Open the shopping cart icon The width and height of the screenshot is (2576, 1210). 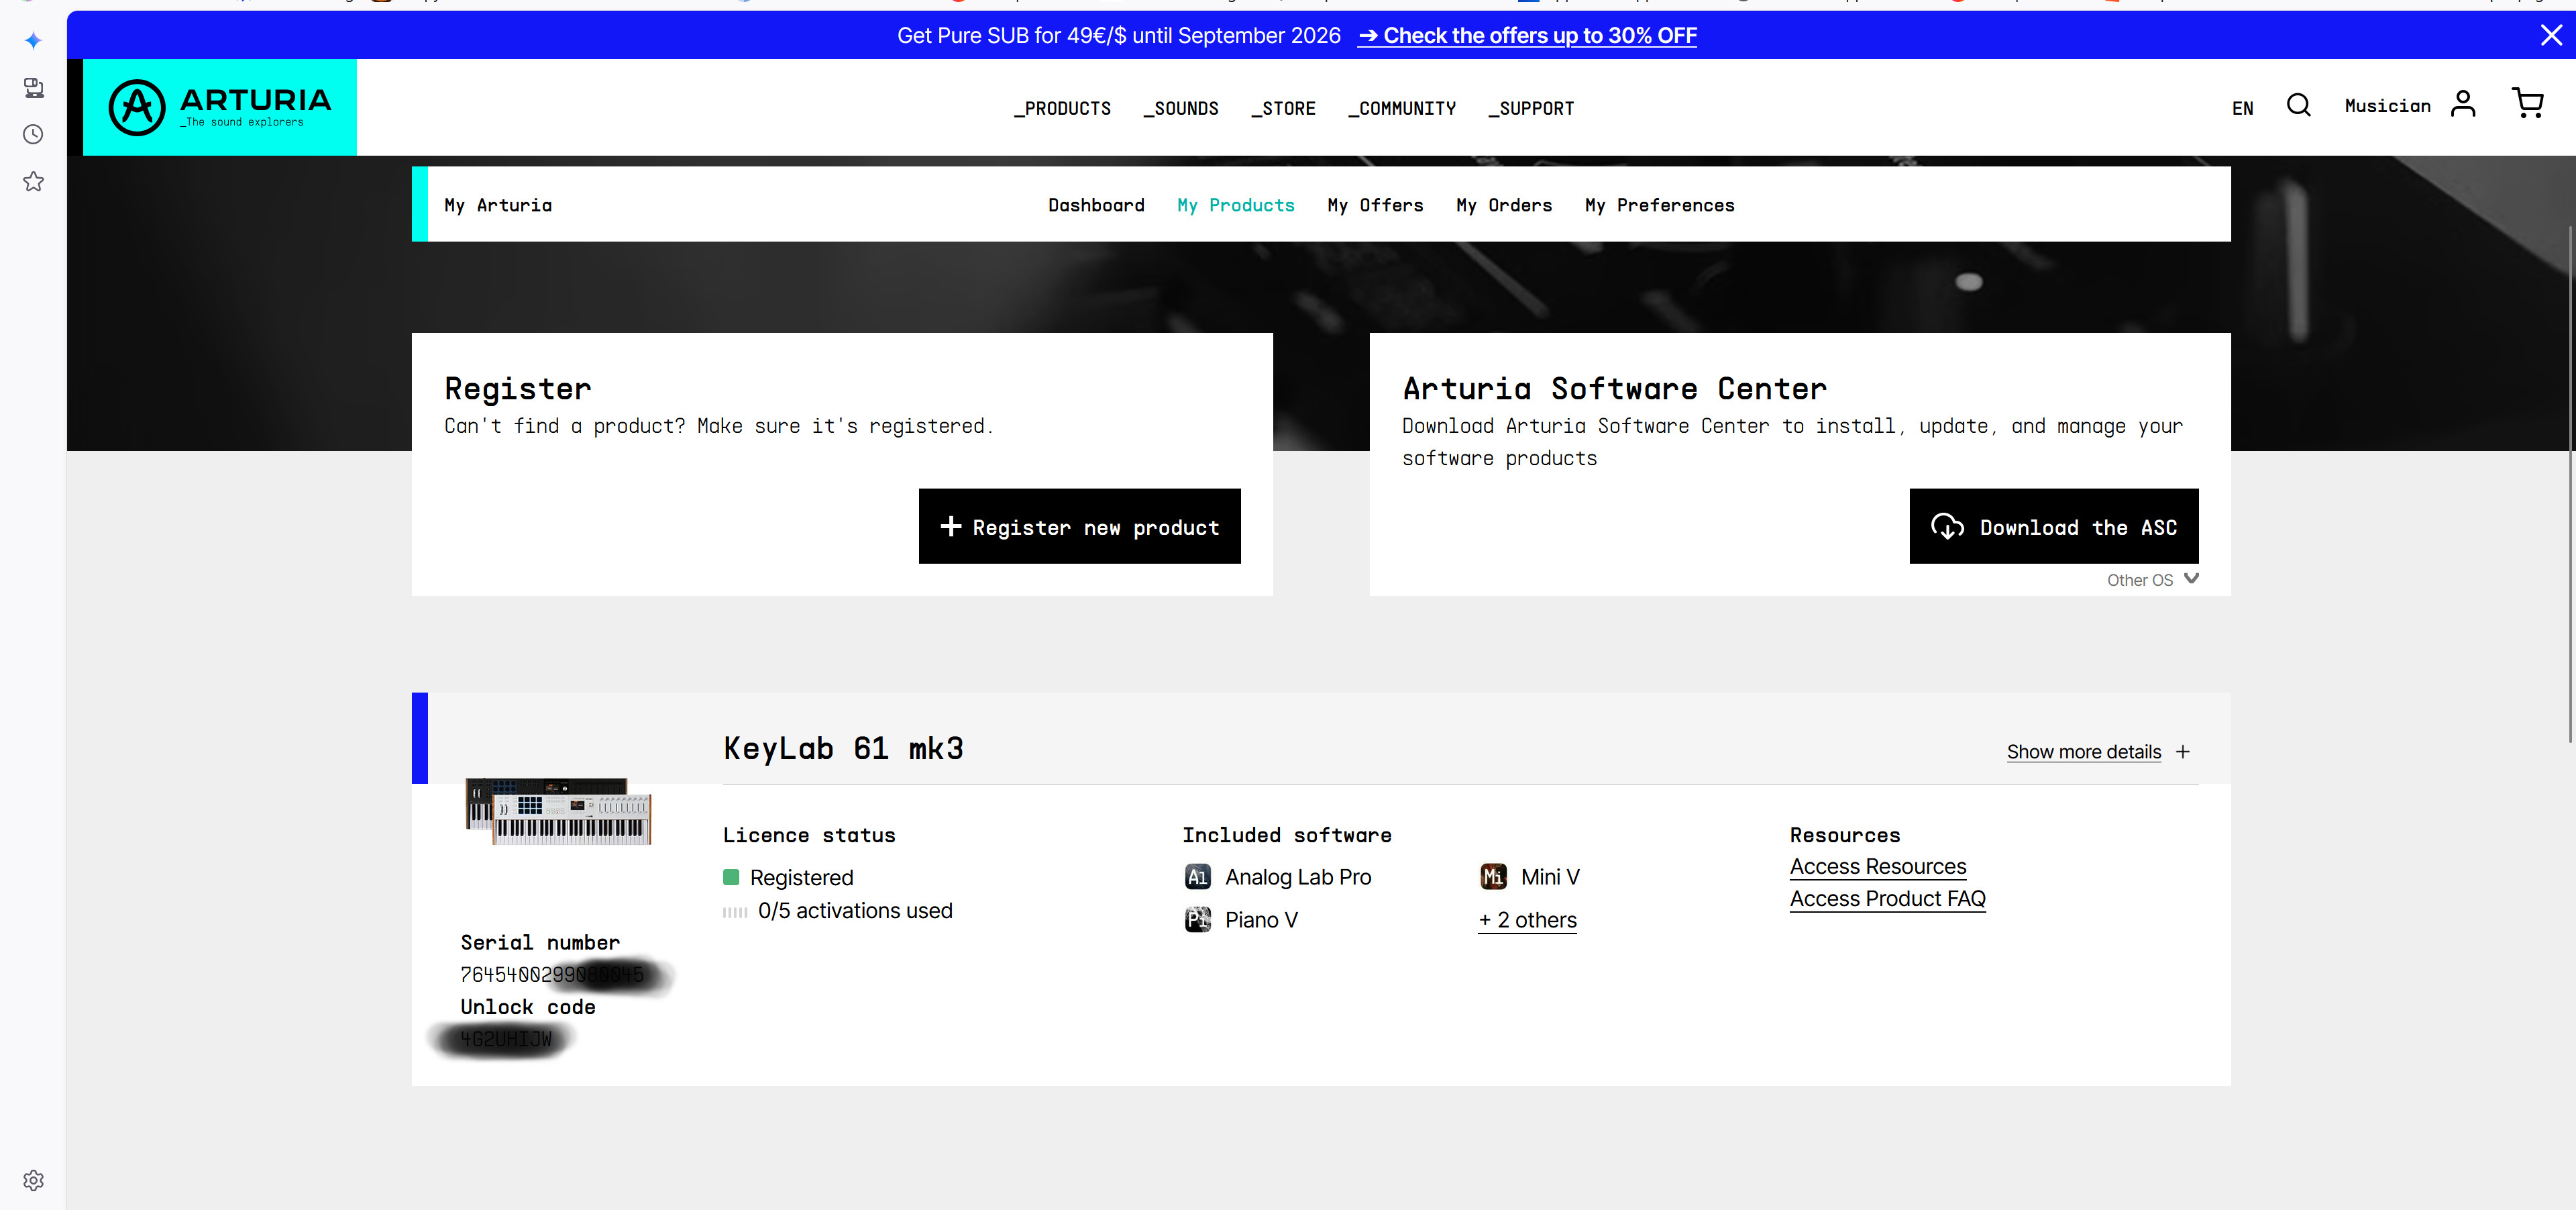pos(2527,103)
